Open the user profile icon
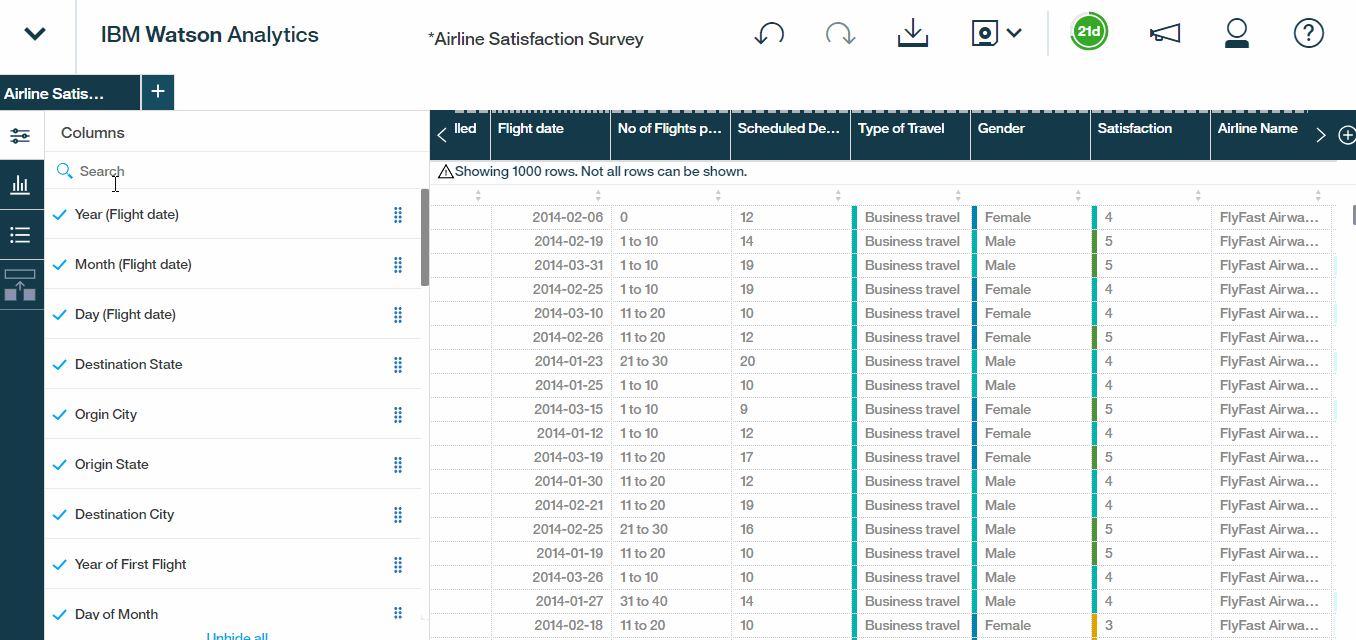The height and width of the screenshot is (640, 1356). (1237, 33)
